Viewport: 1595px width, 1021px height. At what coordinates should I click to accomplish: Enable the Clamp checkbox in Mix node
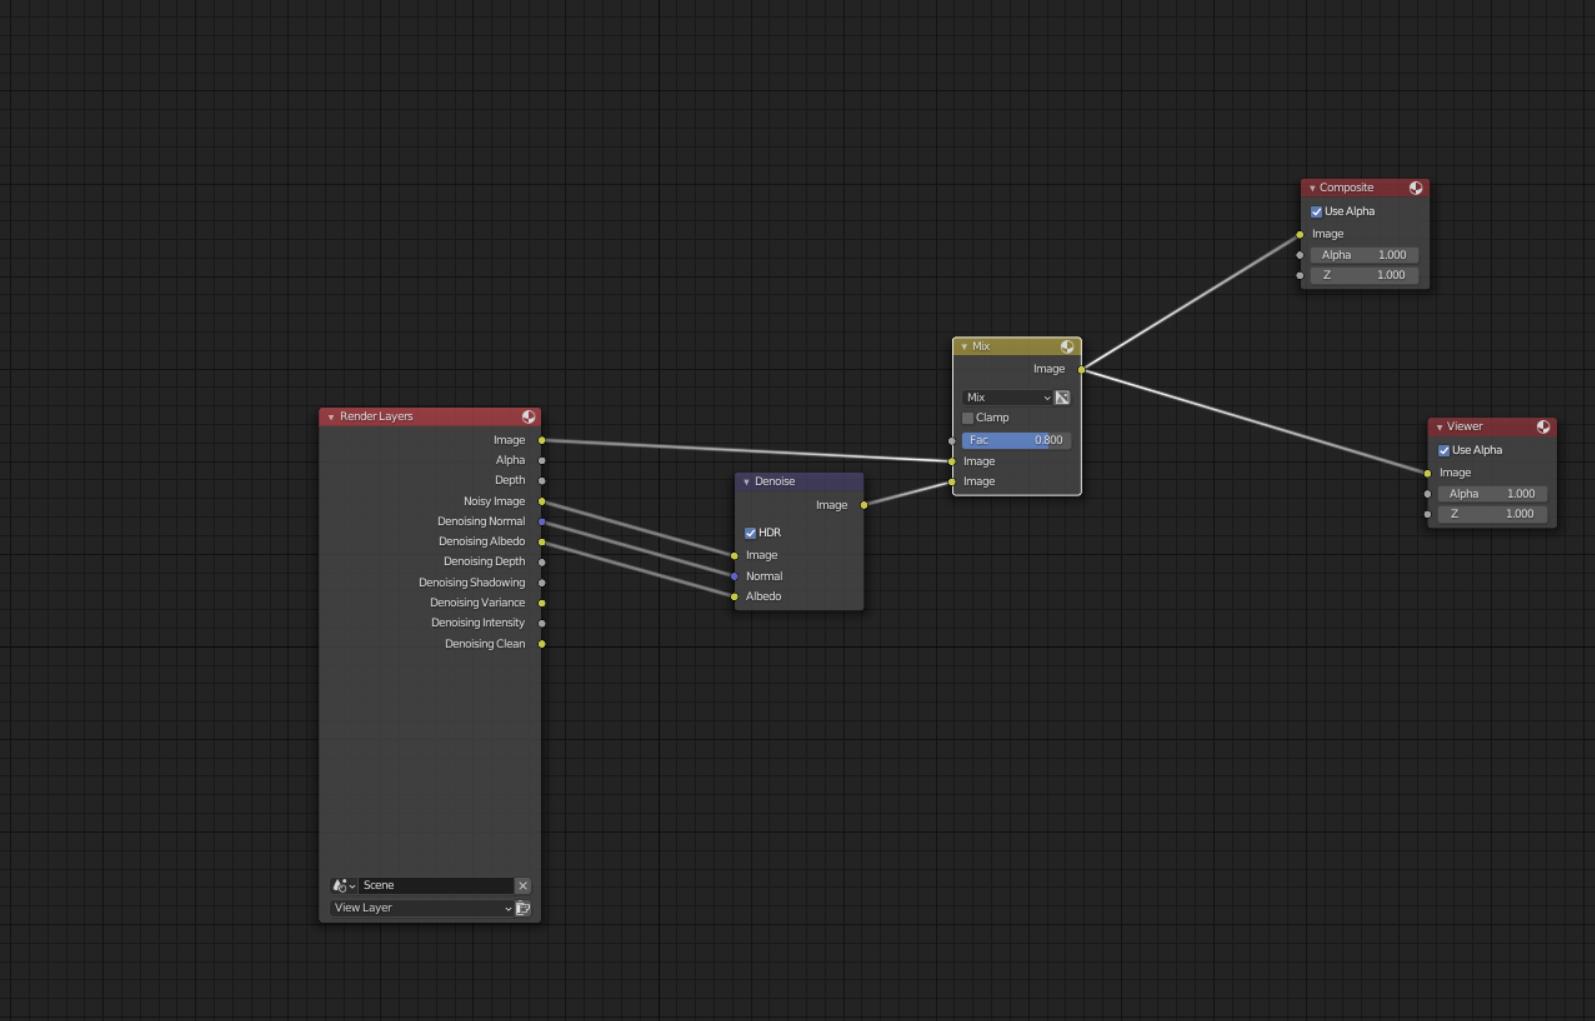pos(968,418)
